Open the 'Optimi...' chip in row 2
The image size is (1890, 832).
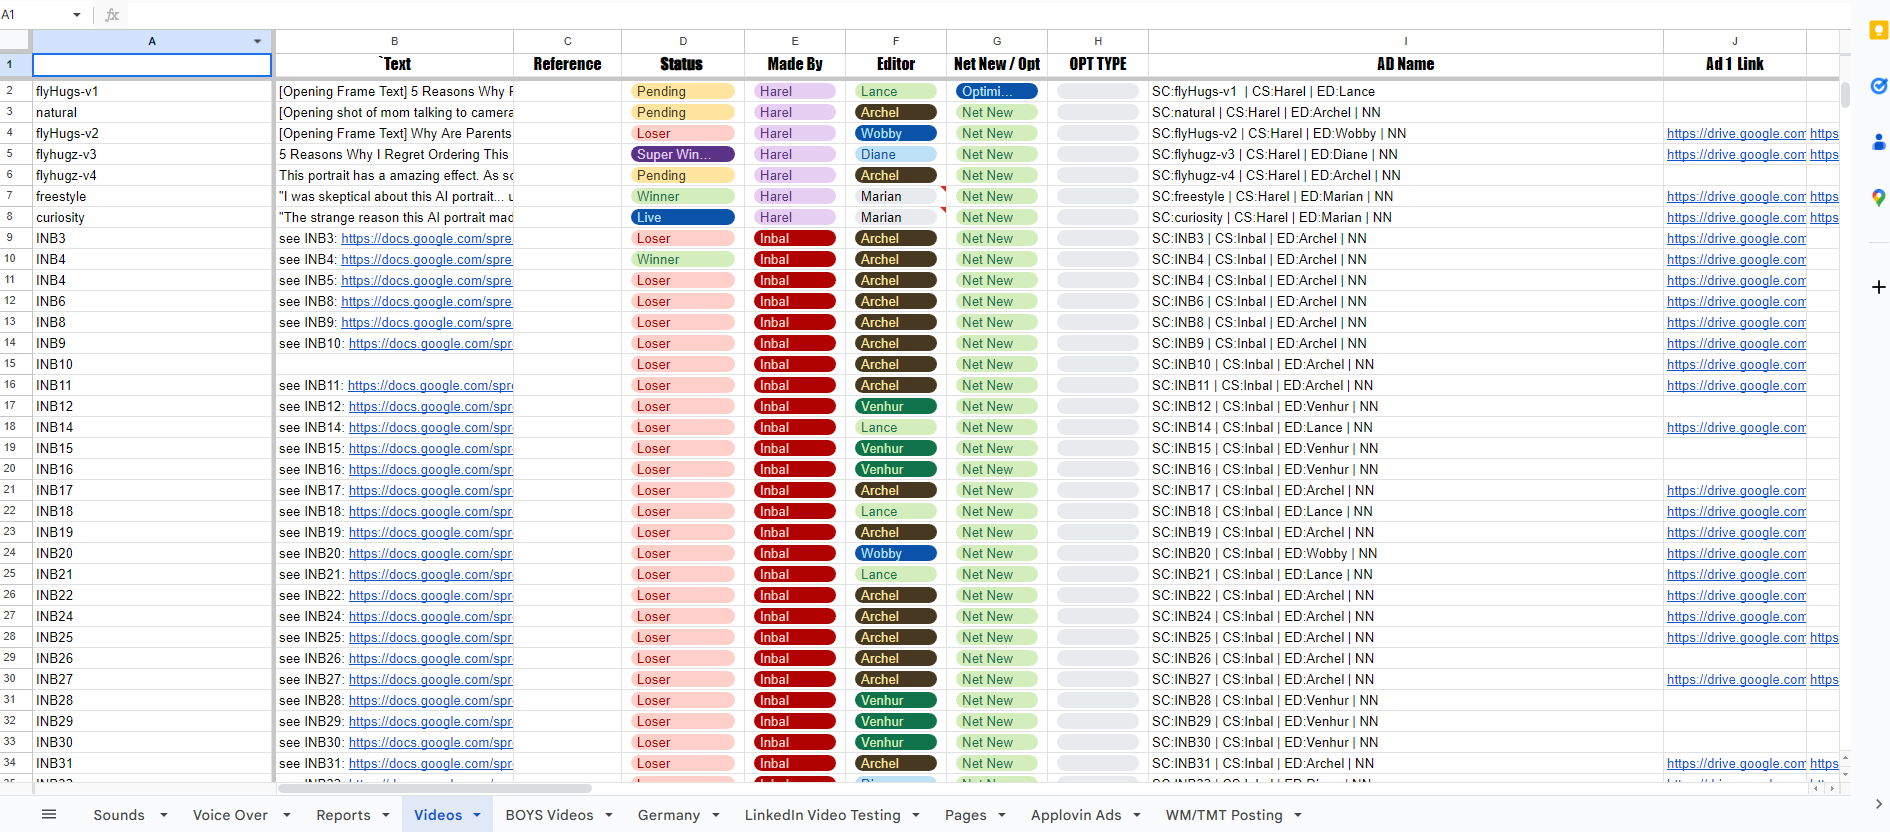[x=996, y=91]
